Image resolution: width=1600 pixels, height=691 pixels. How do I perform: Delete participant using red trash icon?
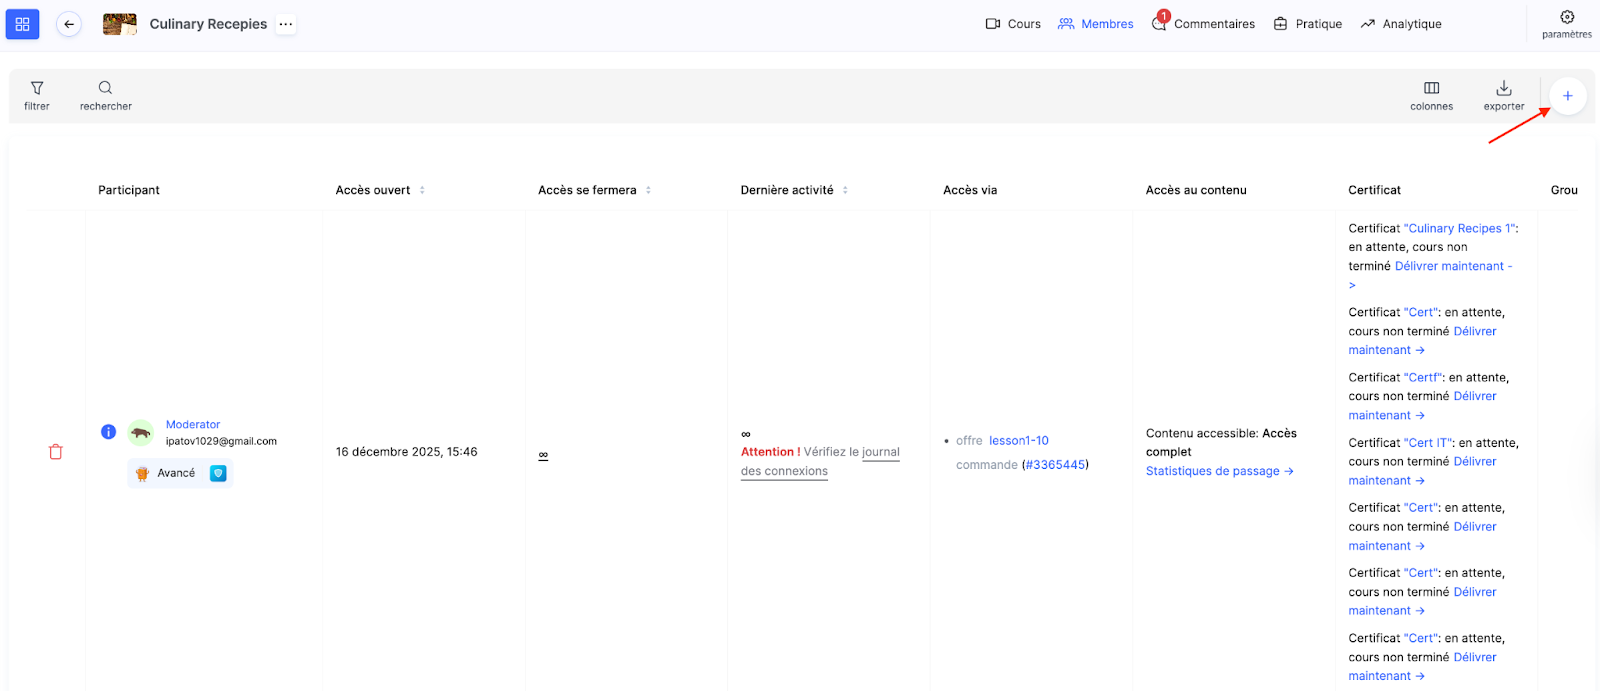coord(56,452)
